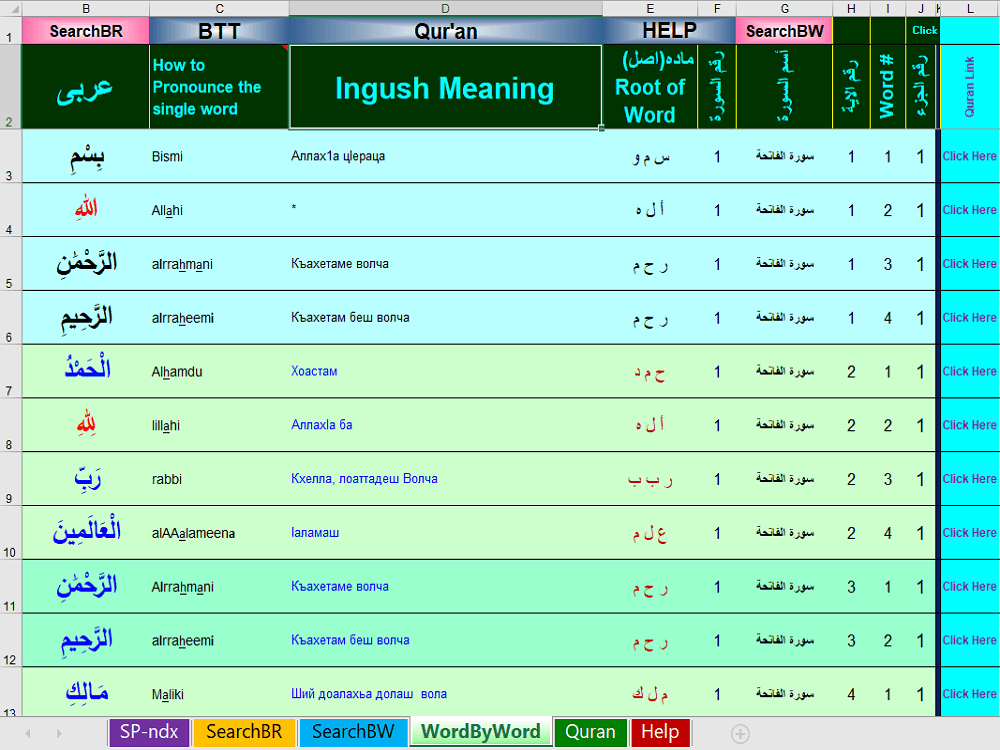Viewport: 1000px width, 750px height.
Task: Click next sheet navigation arrow
Action: point(59,733)
